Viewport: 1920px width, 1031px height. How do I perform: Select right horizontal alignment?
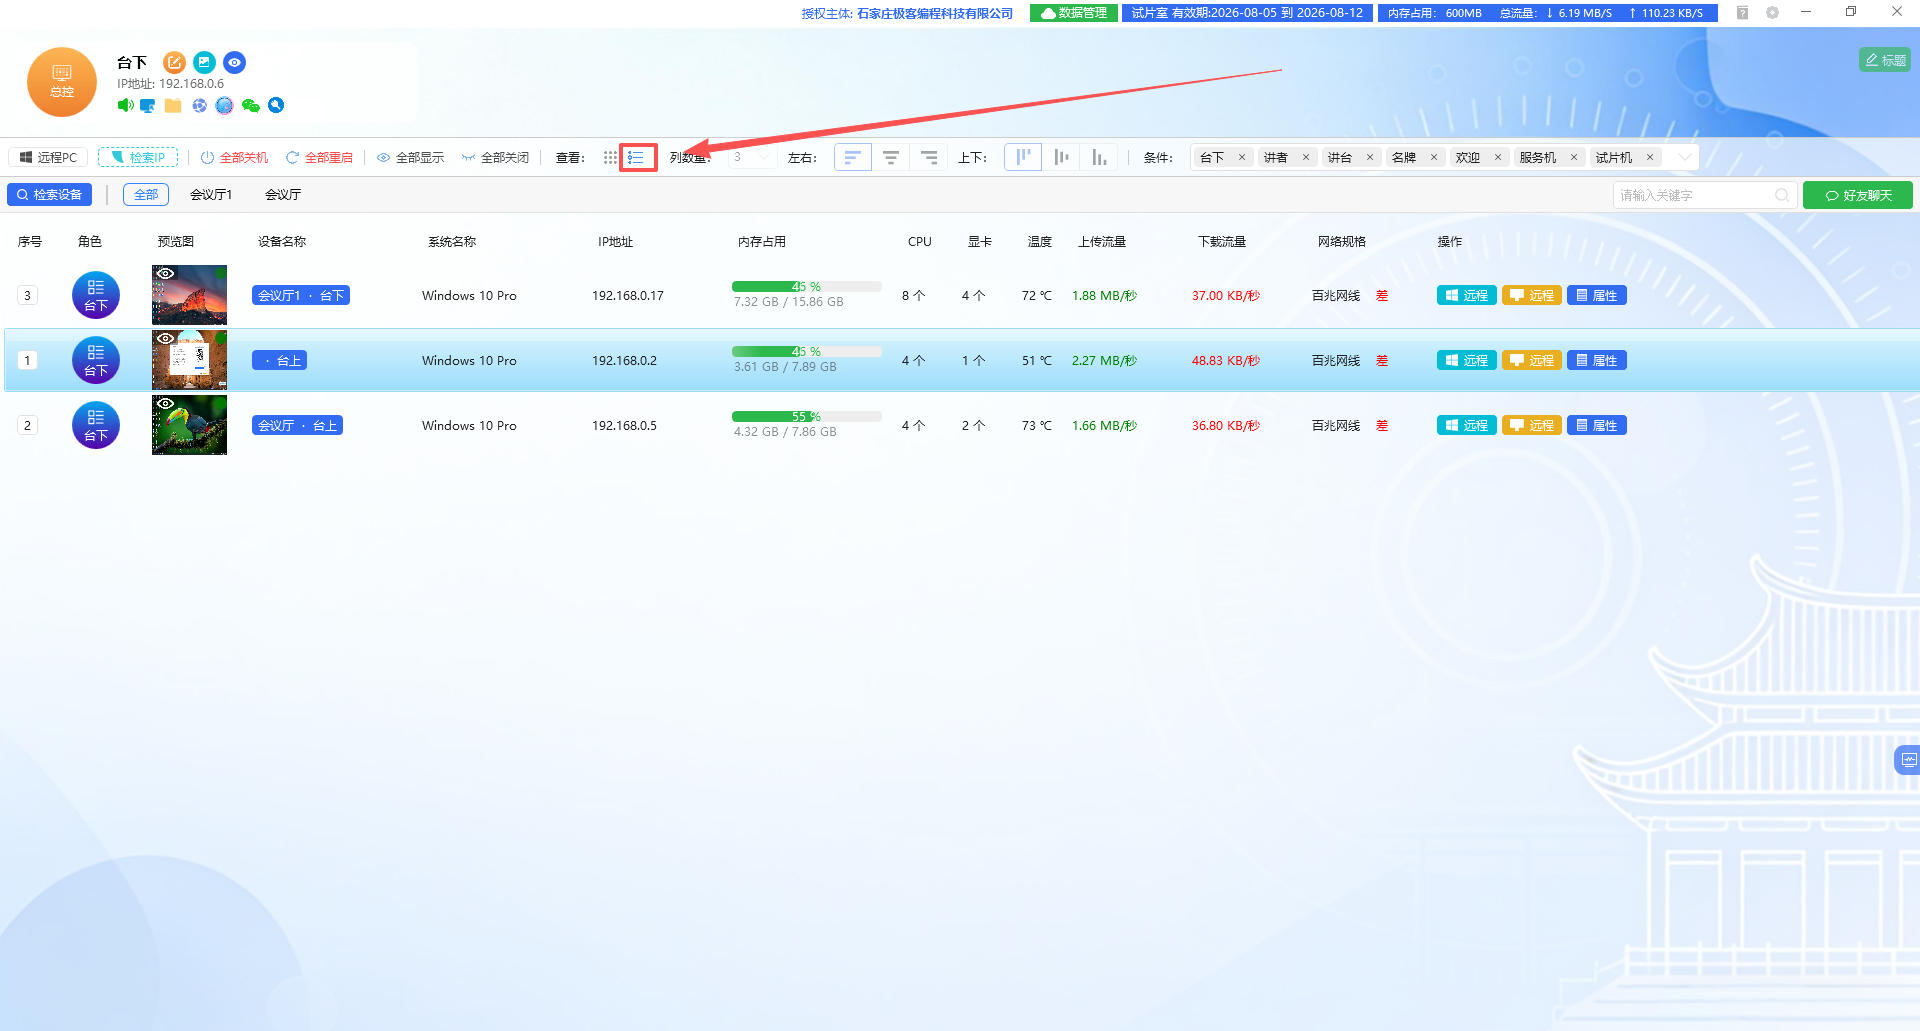929,157
